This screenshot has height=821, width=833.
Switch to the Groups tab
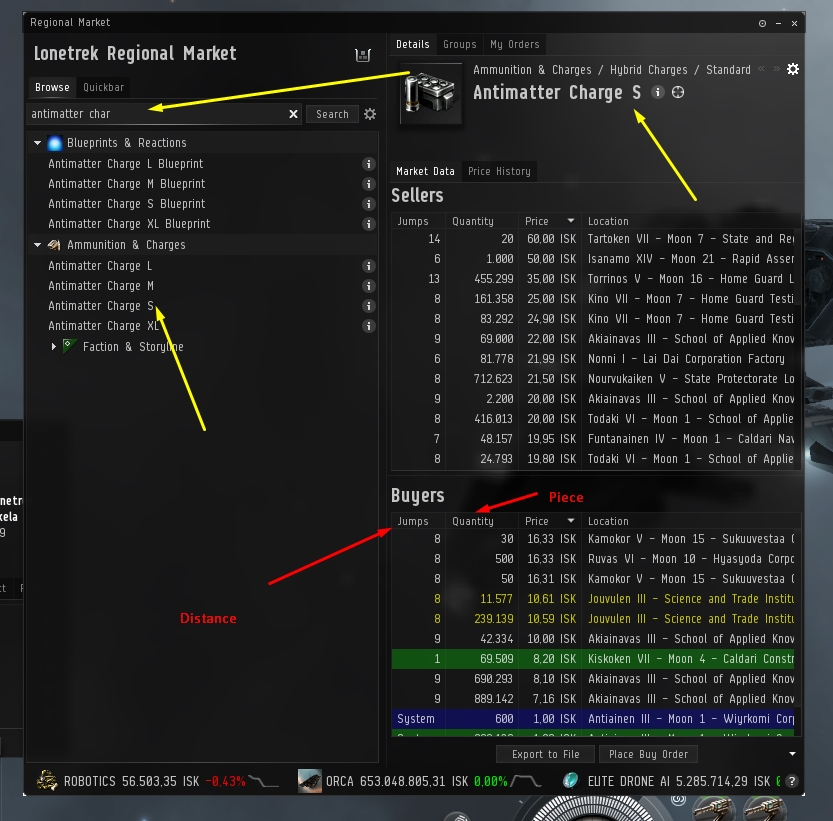(x=459, y=44)
